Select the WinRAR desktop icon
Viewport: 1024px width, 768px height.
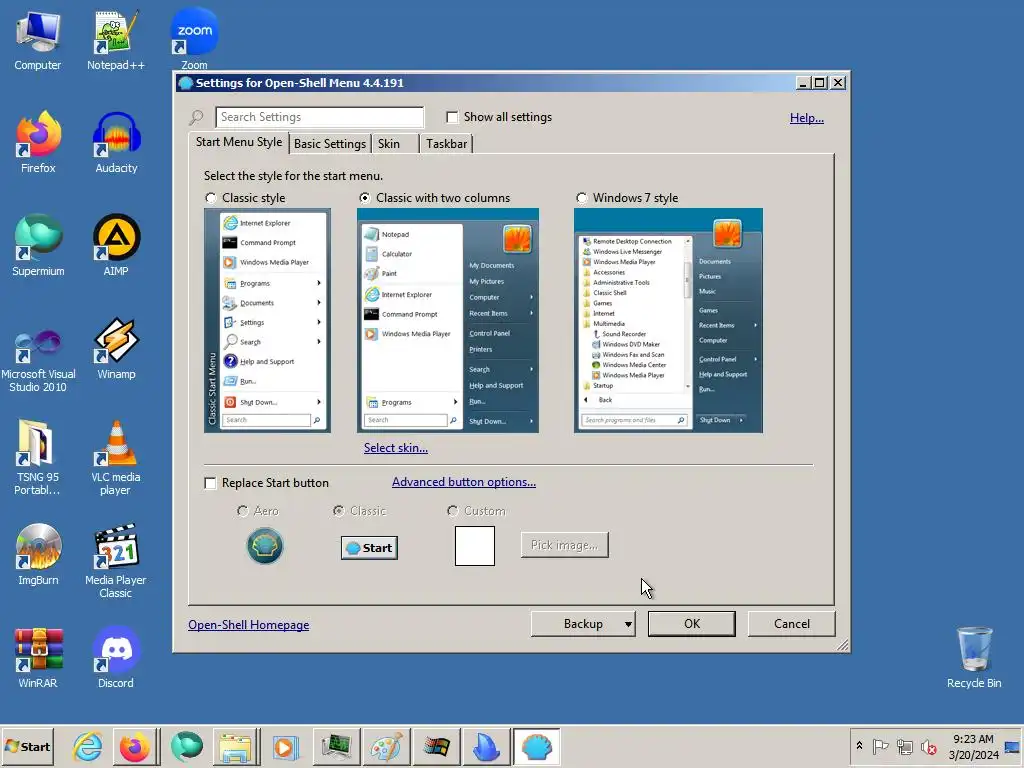(38, 658)
